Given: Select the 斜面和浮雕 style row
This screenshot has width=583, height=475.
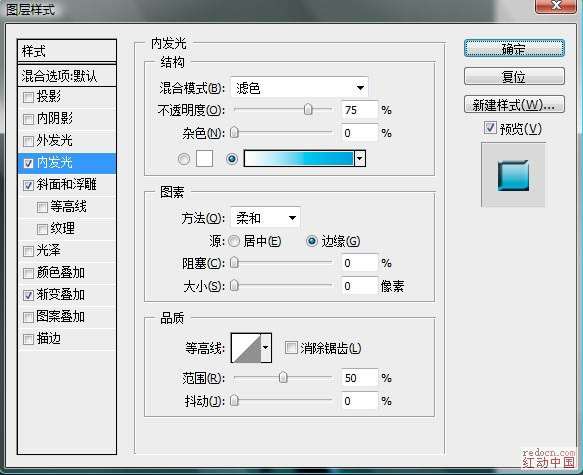Looking at the screenshot, I should pos(67,185).
